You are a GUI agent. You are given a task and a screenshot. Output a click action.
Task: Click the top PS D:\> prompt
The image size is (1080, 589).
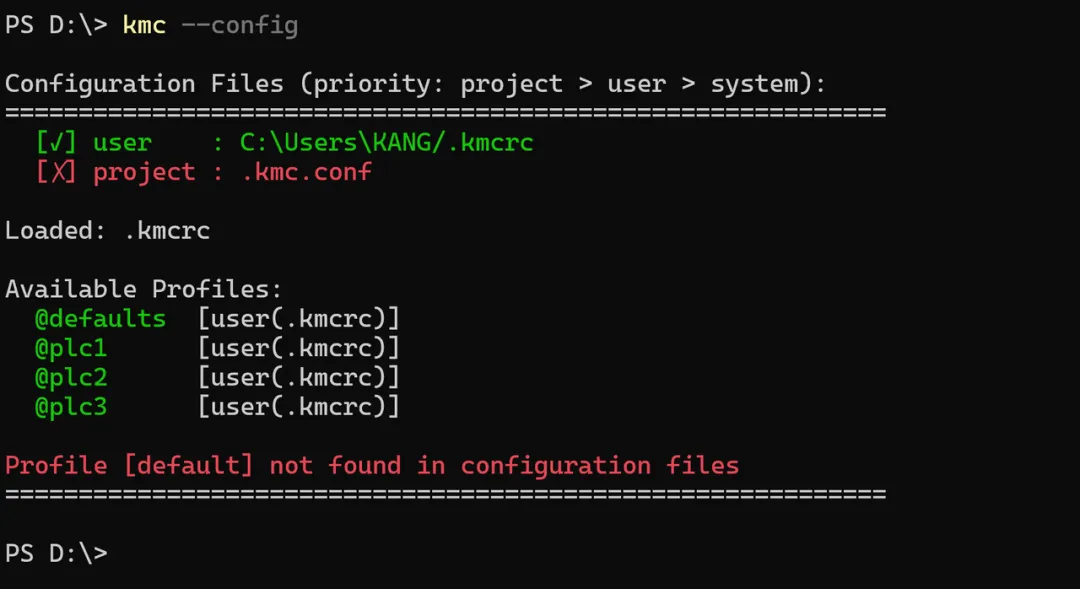56,25
